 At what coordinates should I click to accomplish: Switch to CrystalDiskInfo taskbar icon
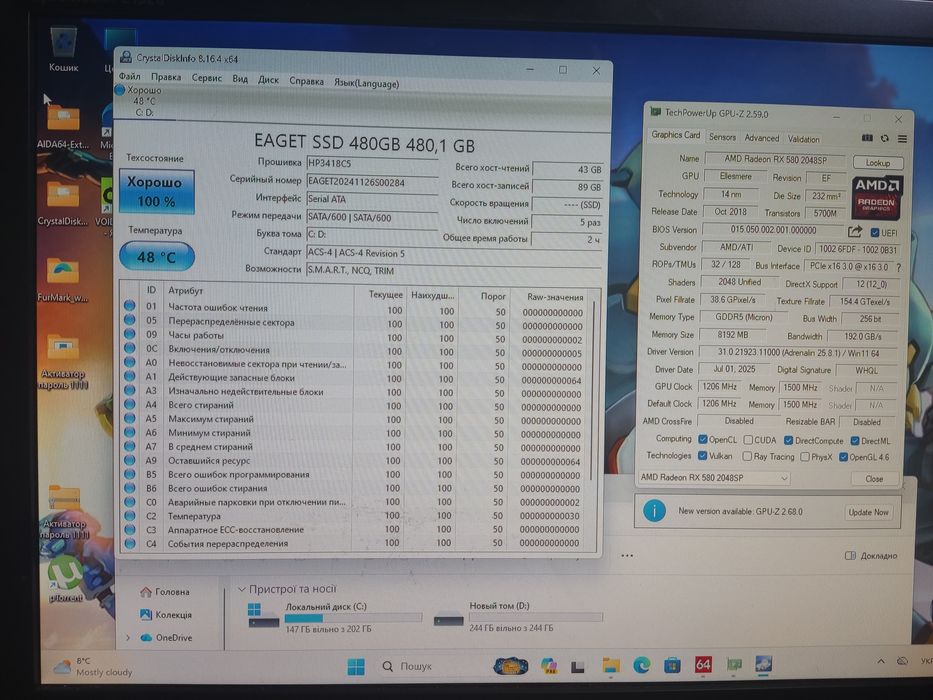[x=763, y=663]
